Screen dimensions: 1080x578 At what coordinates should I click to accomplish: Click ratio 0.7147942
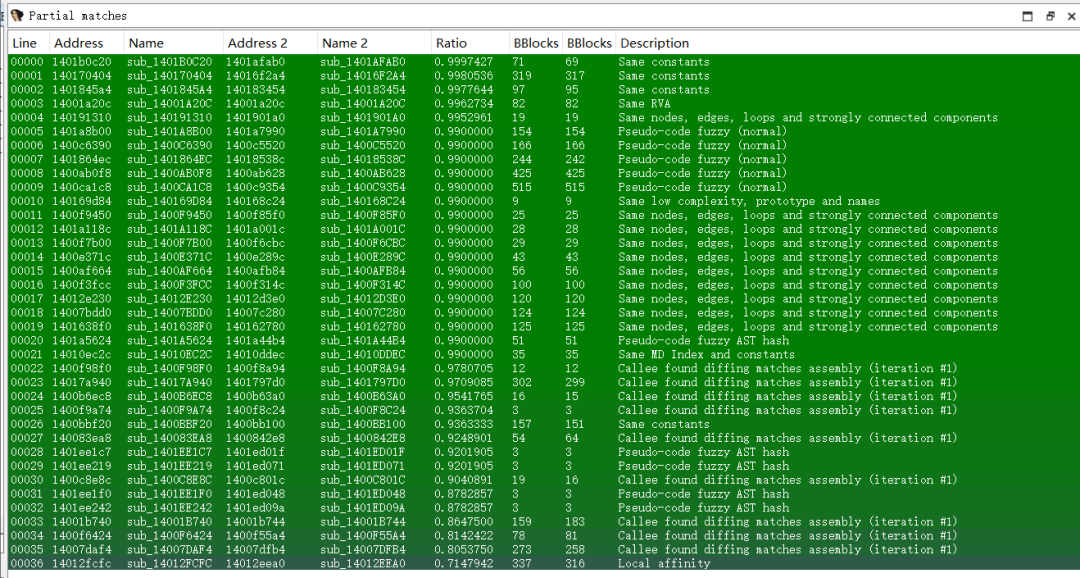tap(464, 564)
